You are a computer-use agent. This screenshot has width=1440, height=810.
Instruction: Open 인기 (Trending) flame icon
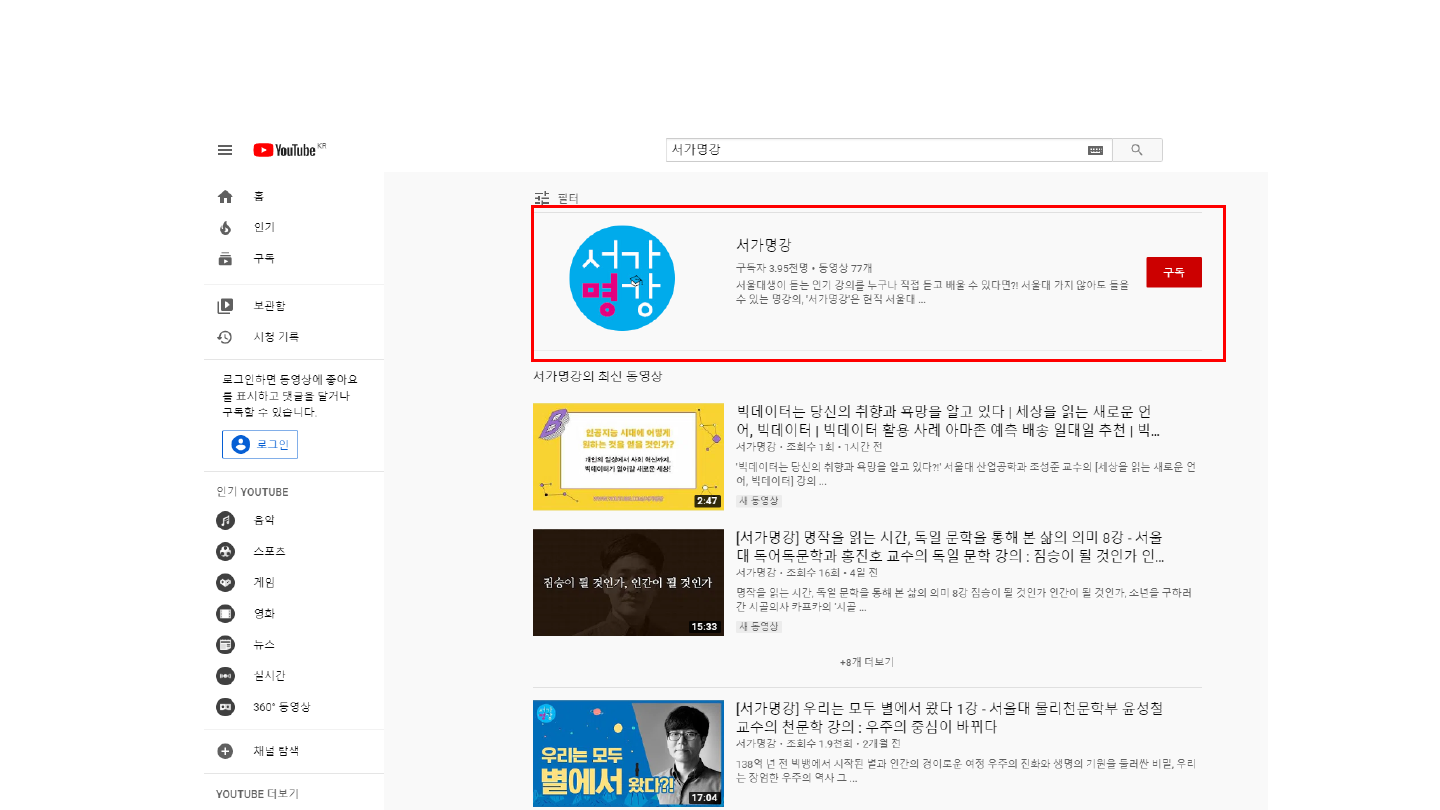[225, 228]
